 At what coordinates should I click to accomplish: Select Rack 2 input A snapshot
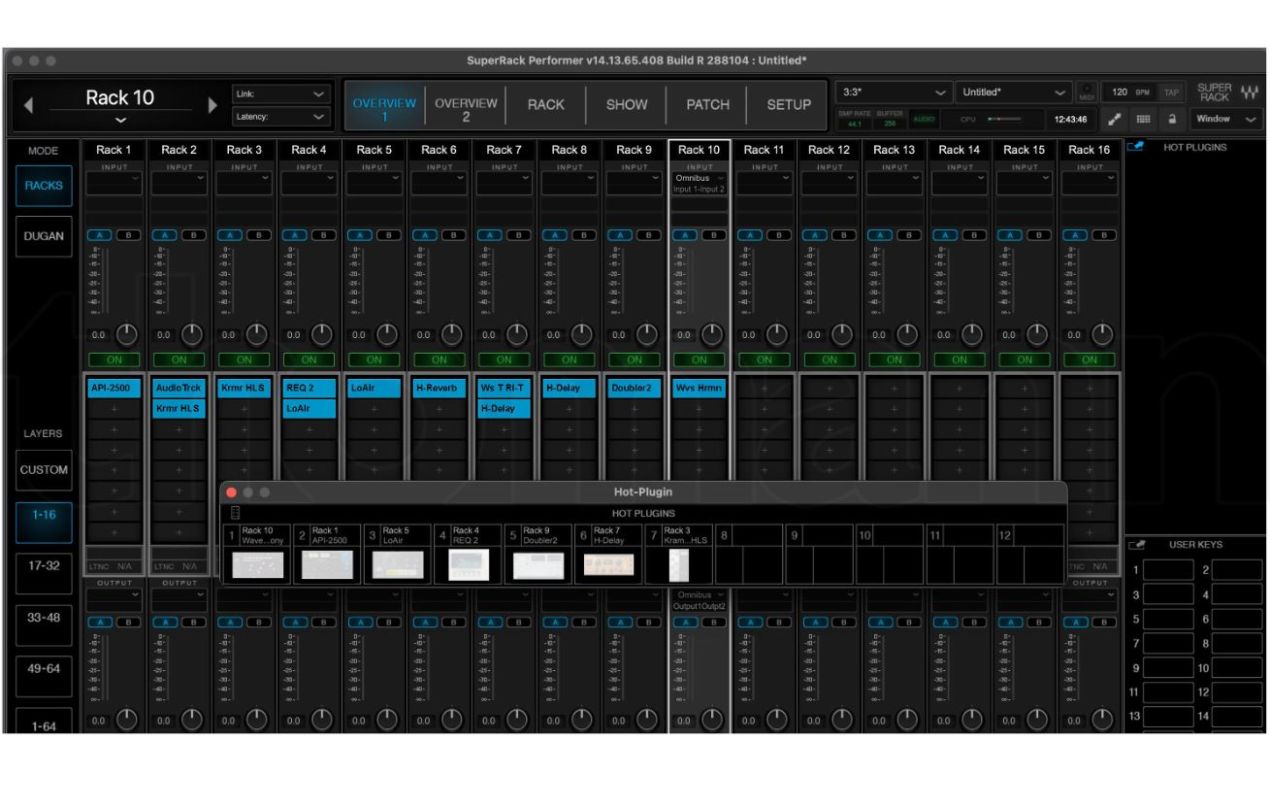coord(166,237)
